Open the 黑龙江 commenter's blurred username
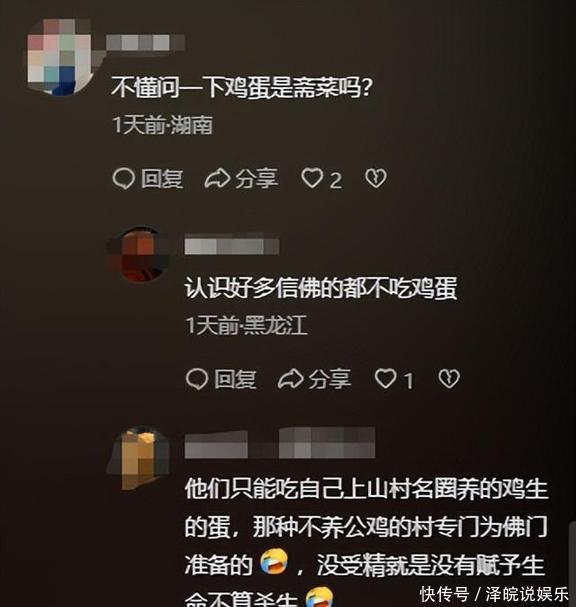This screenshot has width=576, height=607. coord(232,246)
